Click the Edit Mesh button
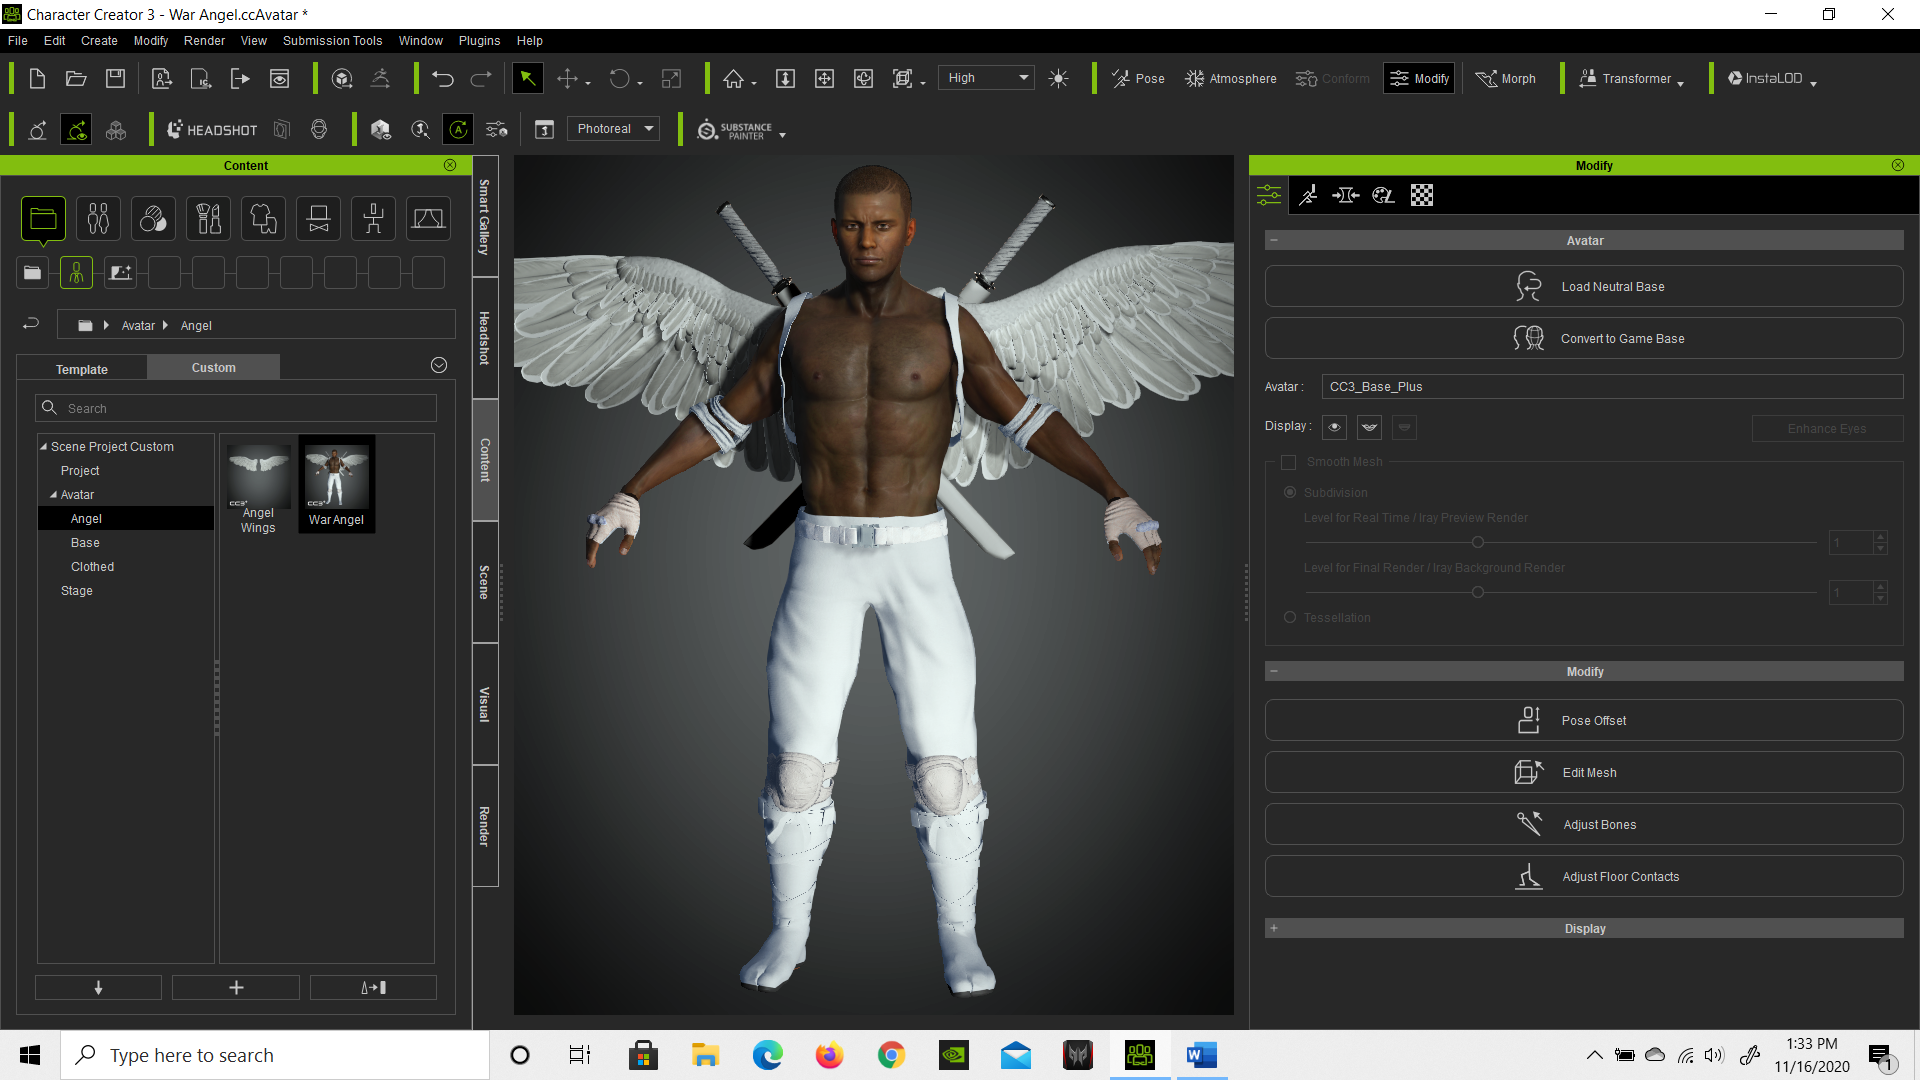 click(1584, 773)
